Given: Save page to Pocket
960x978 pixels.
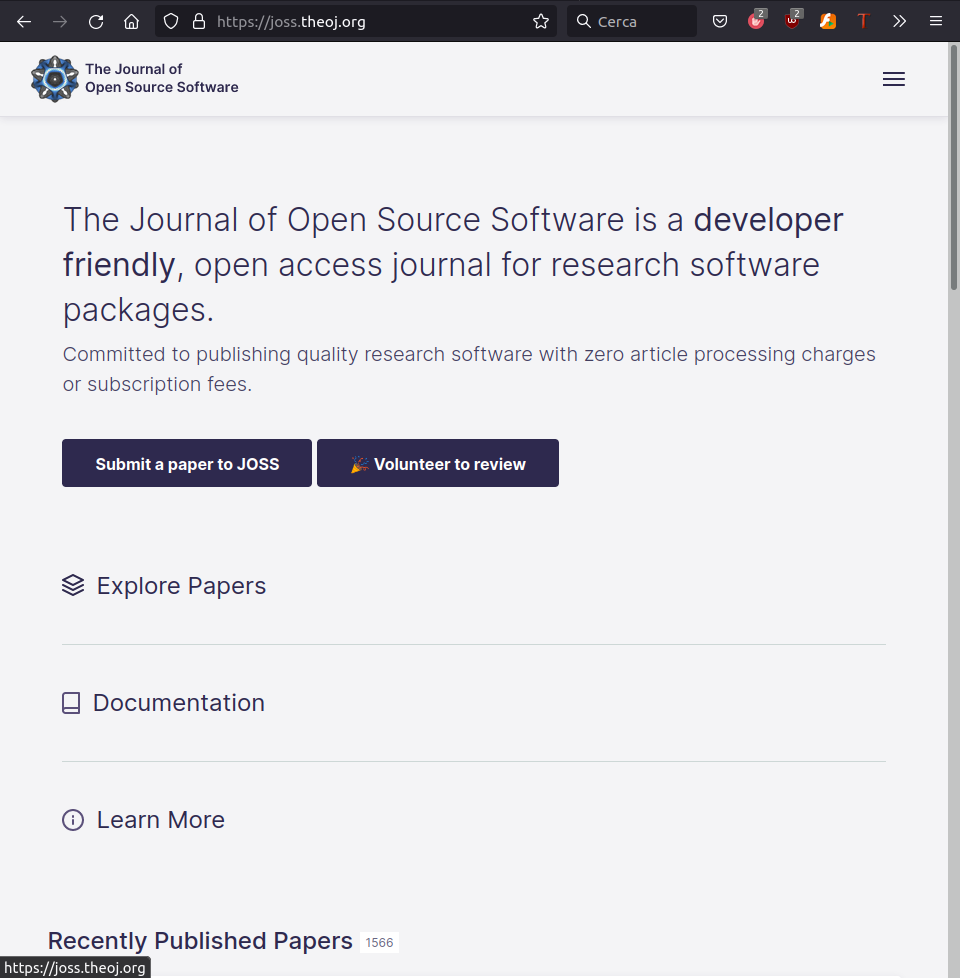Looking at the screenshot, I should click(720, 22).
